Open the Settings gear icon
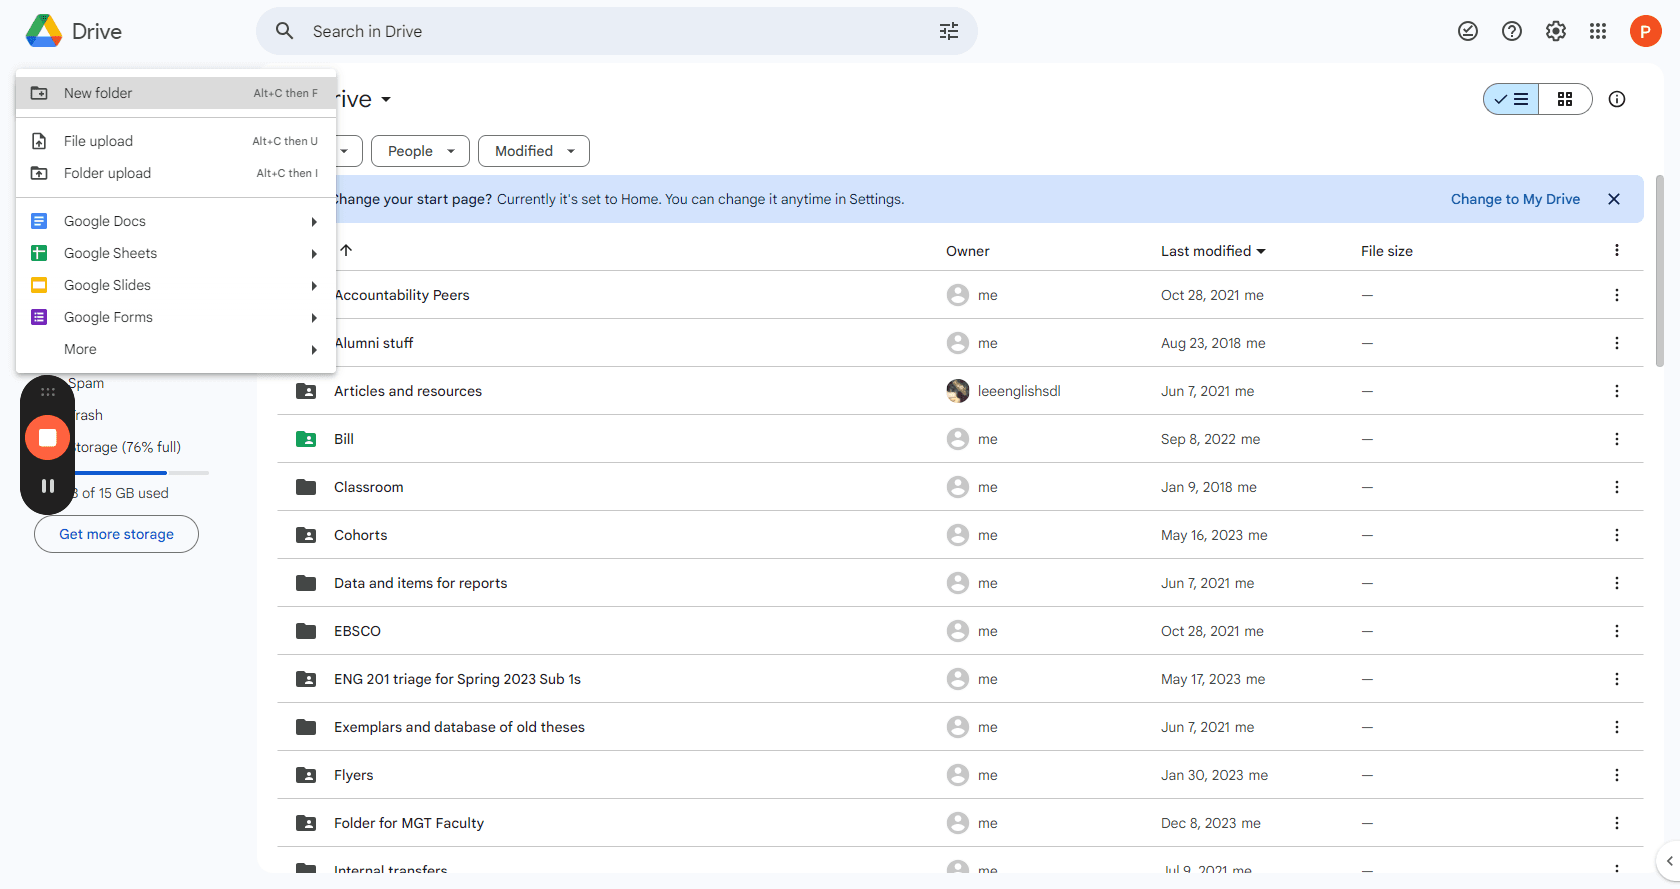Viewport: 1680px width, 889px height. coord(1555,31)
